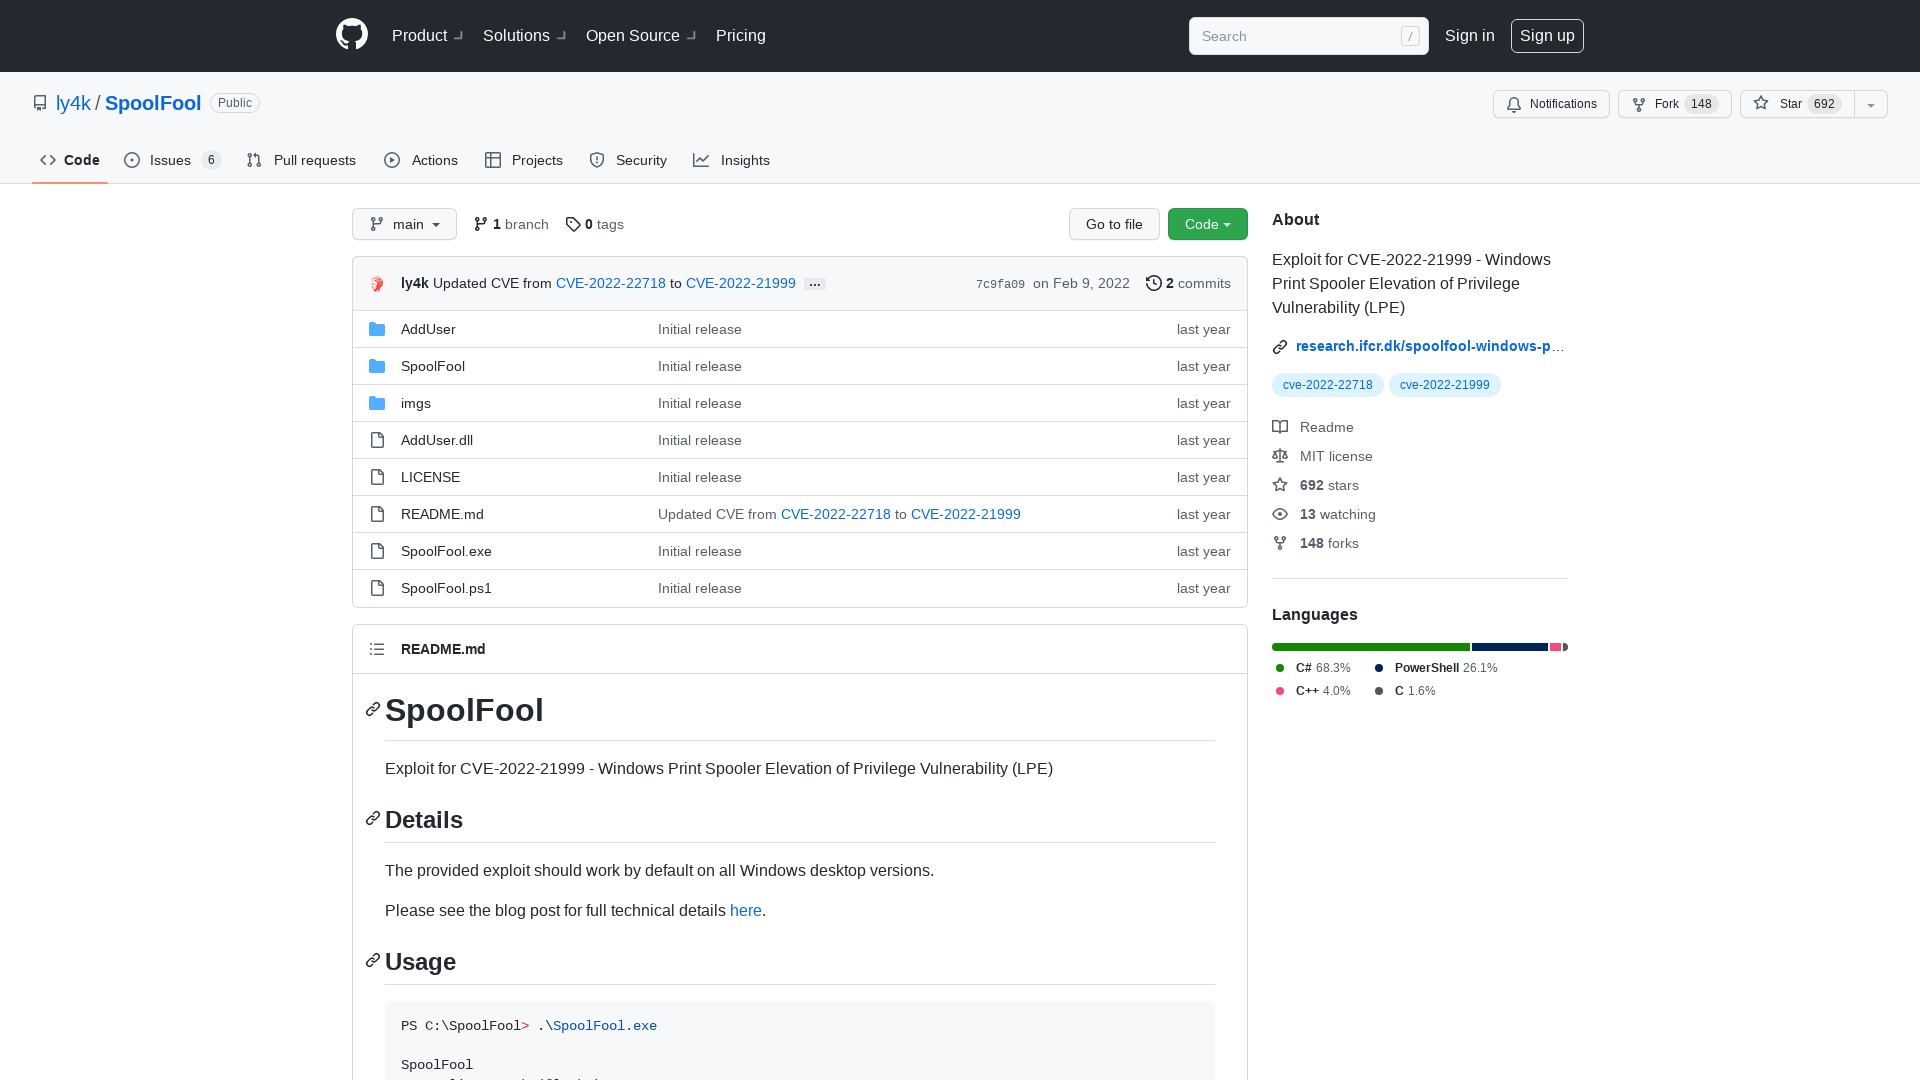Click the Sign up button
Image resolution: width=1920 pixels, height=1080 pixels.
click(1547, 36)
